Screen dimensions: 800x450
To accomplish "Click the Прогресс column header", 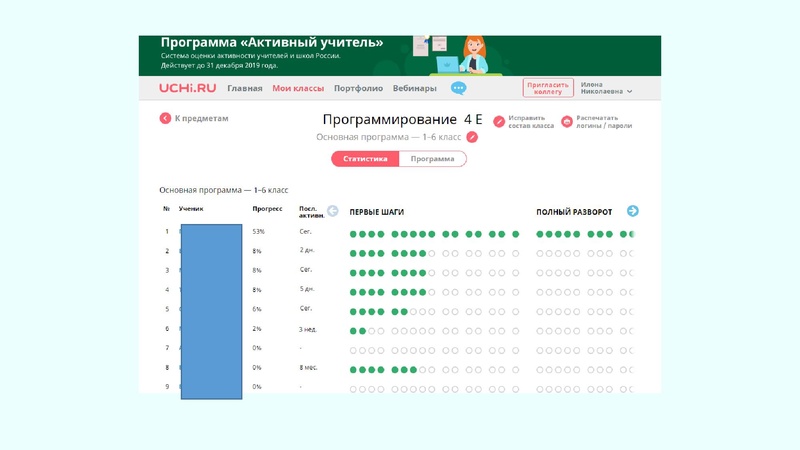I will (267, 209).
